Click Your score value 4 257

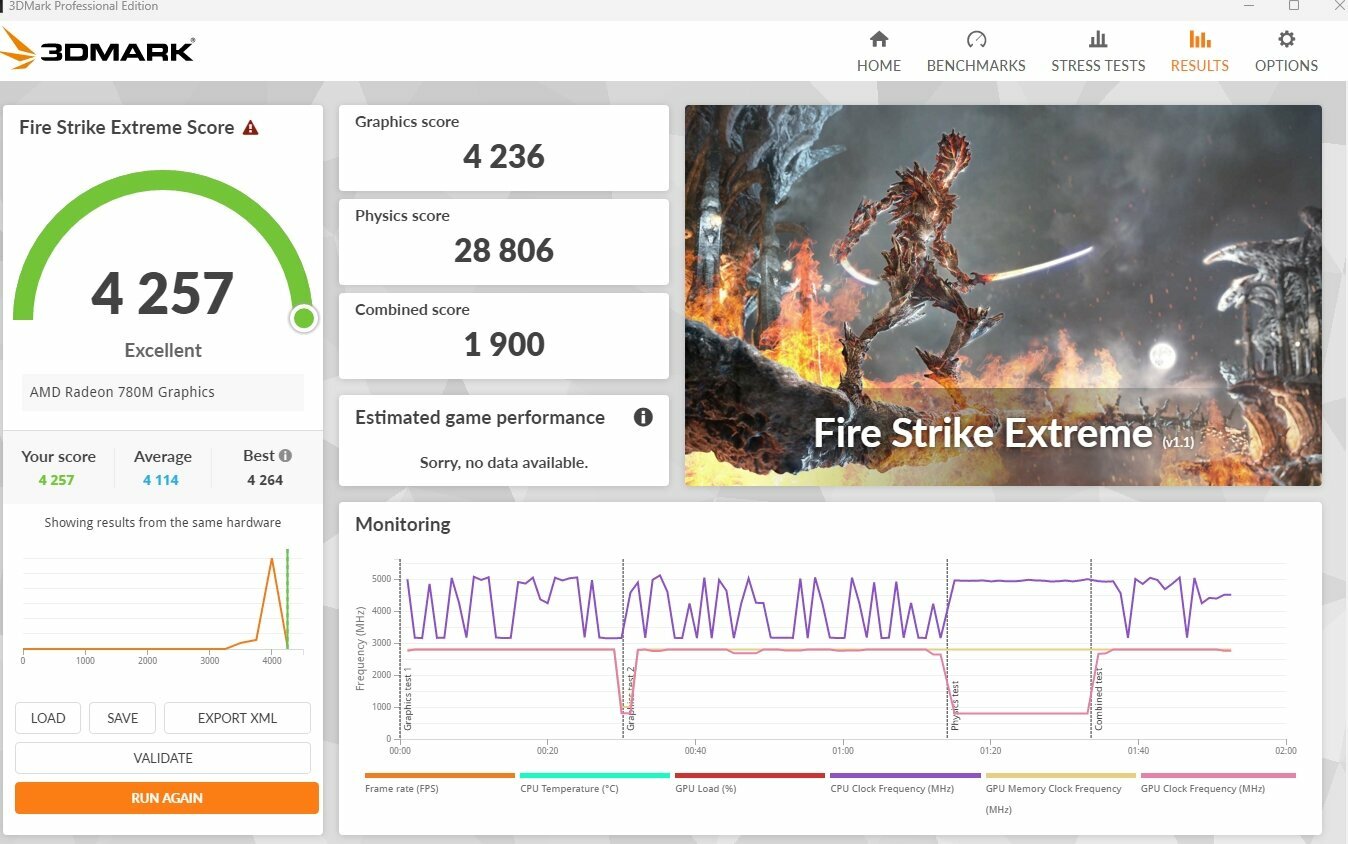57,480
